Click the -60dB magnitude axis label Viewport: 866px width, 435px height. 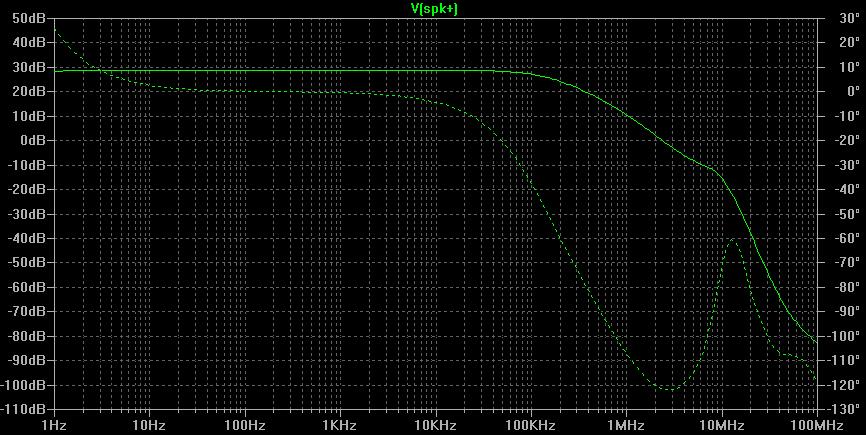[25, 287]
